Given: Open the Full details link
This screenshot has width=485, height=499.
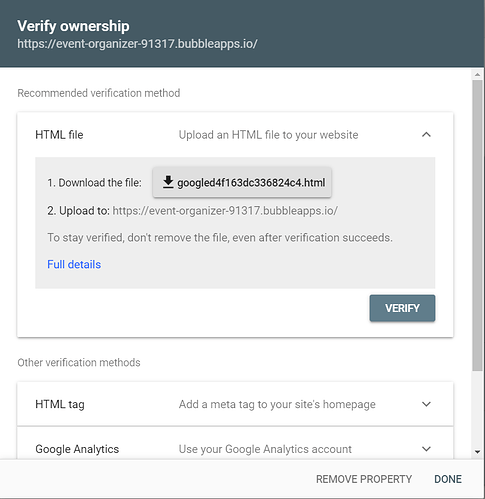Looking at the screenshot, I should 74,264.
